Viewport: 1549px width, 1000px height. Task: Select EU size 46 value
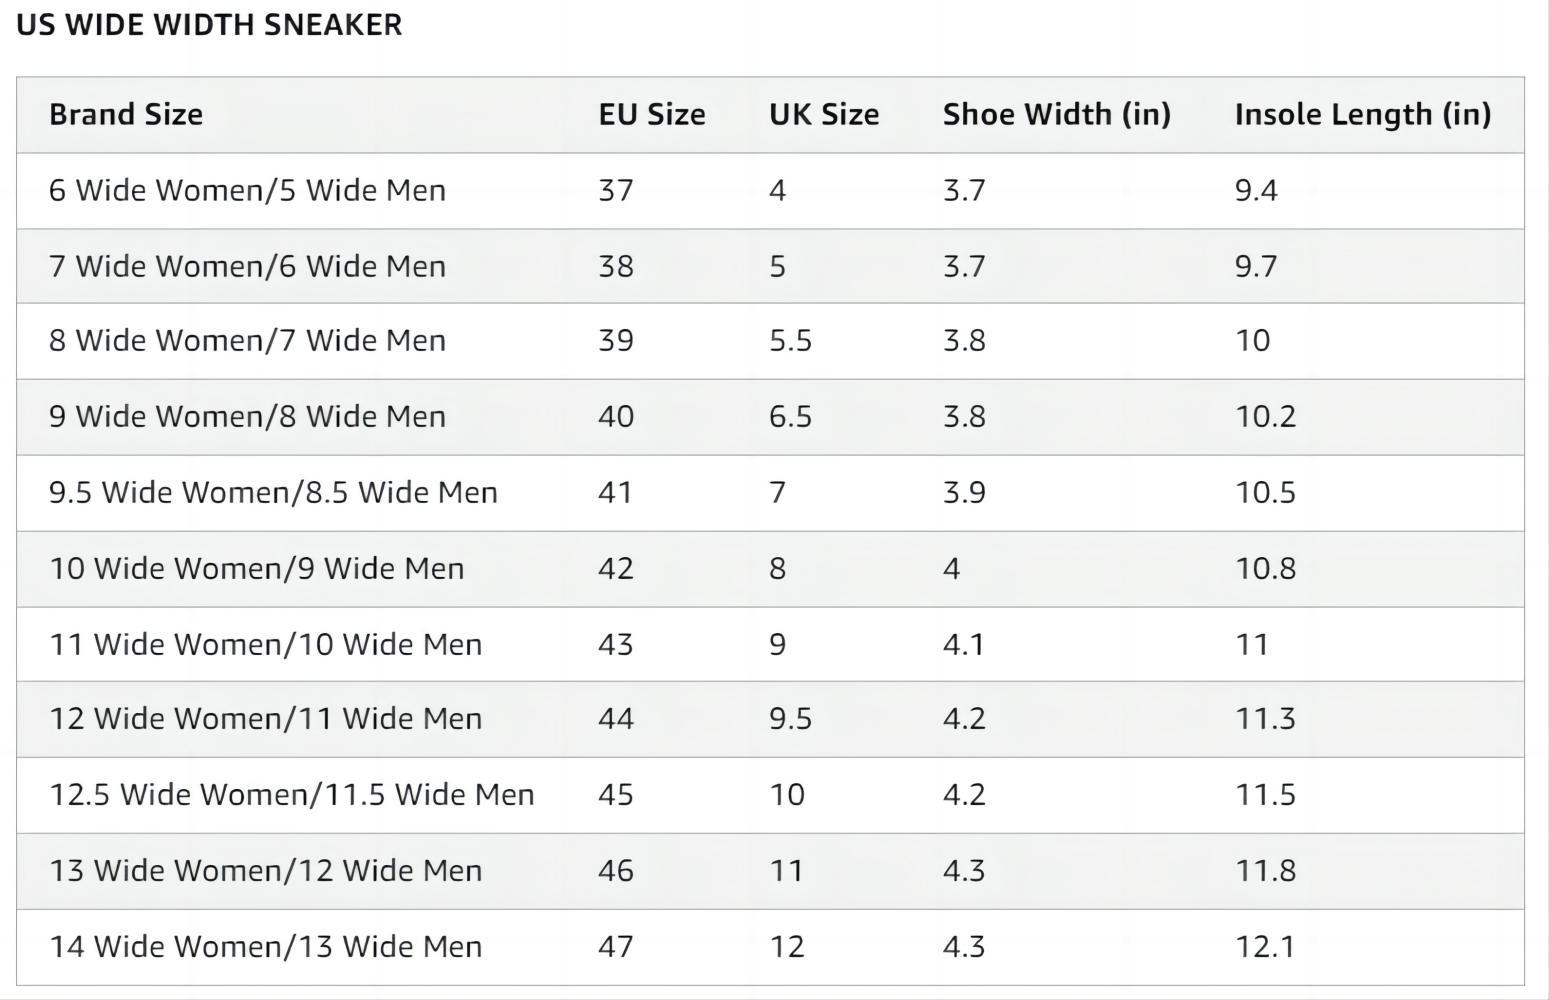click(616, 871)
